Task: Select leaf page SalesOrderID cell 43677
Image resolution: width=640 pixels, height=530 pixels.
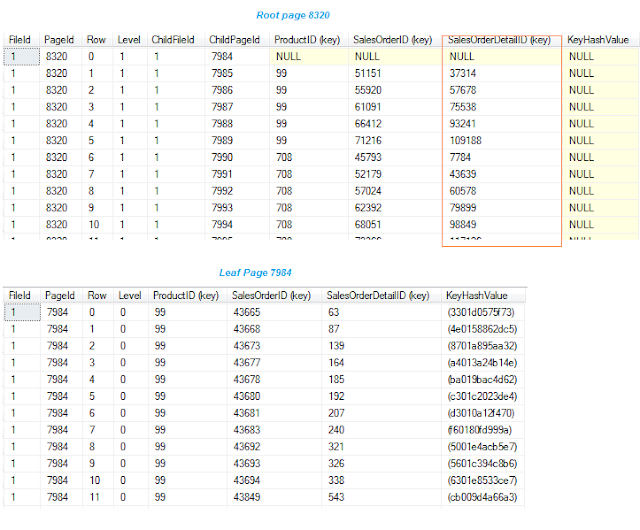Action: click(x=274, y=363)
